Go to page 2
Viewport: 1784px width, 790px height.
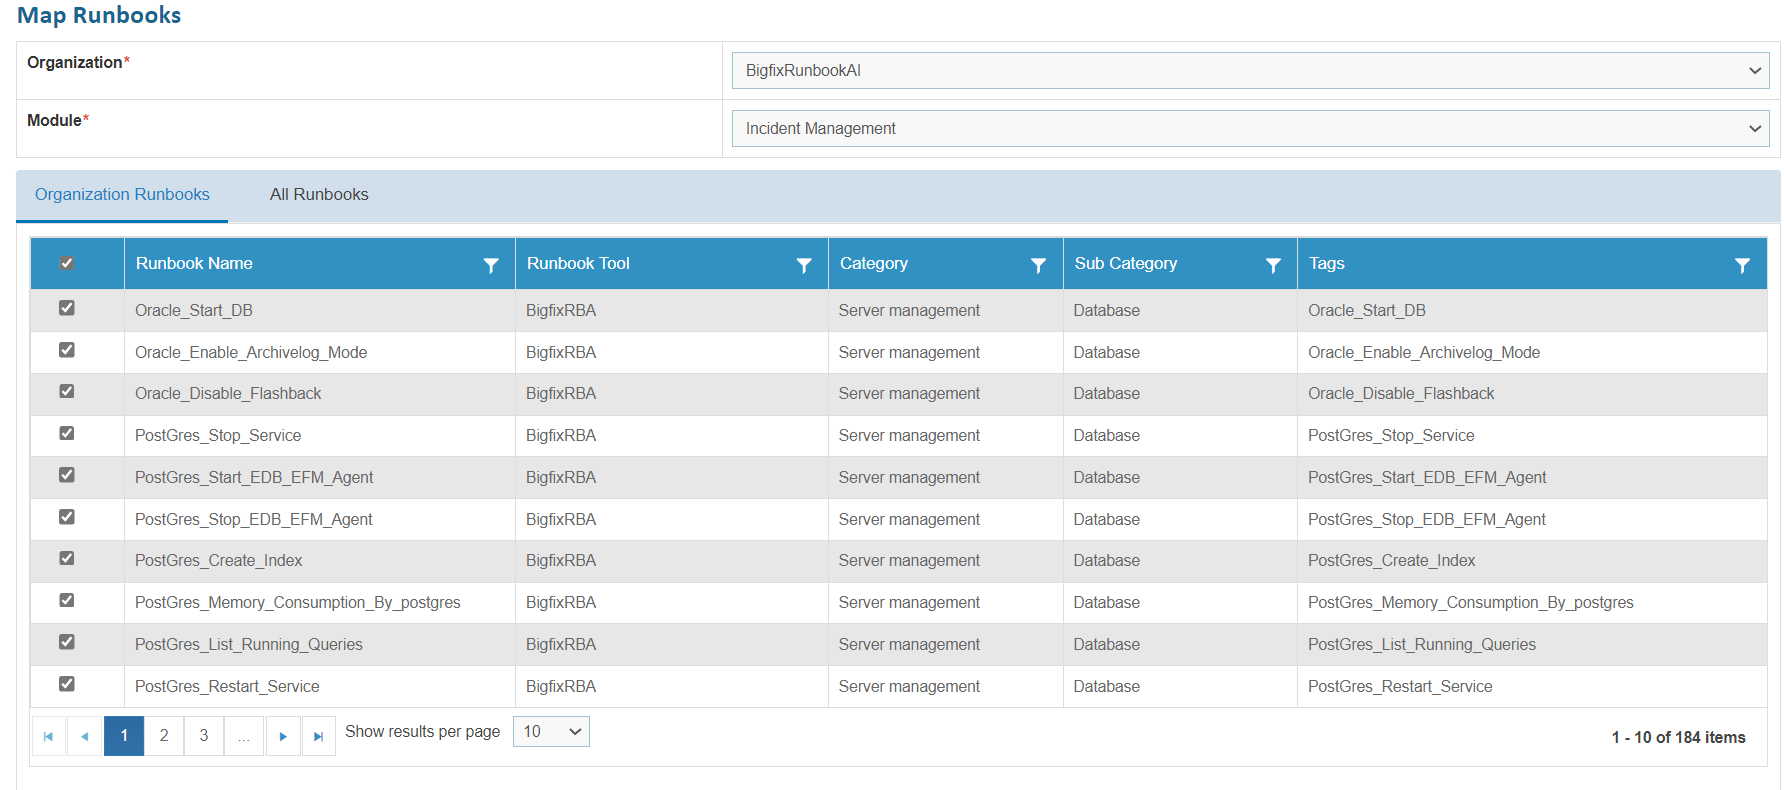coord(164,736)
